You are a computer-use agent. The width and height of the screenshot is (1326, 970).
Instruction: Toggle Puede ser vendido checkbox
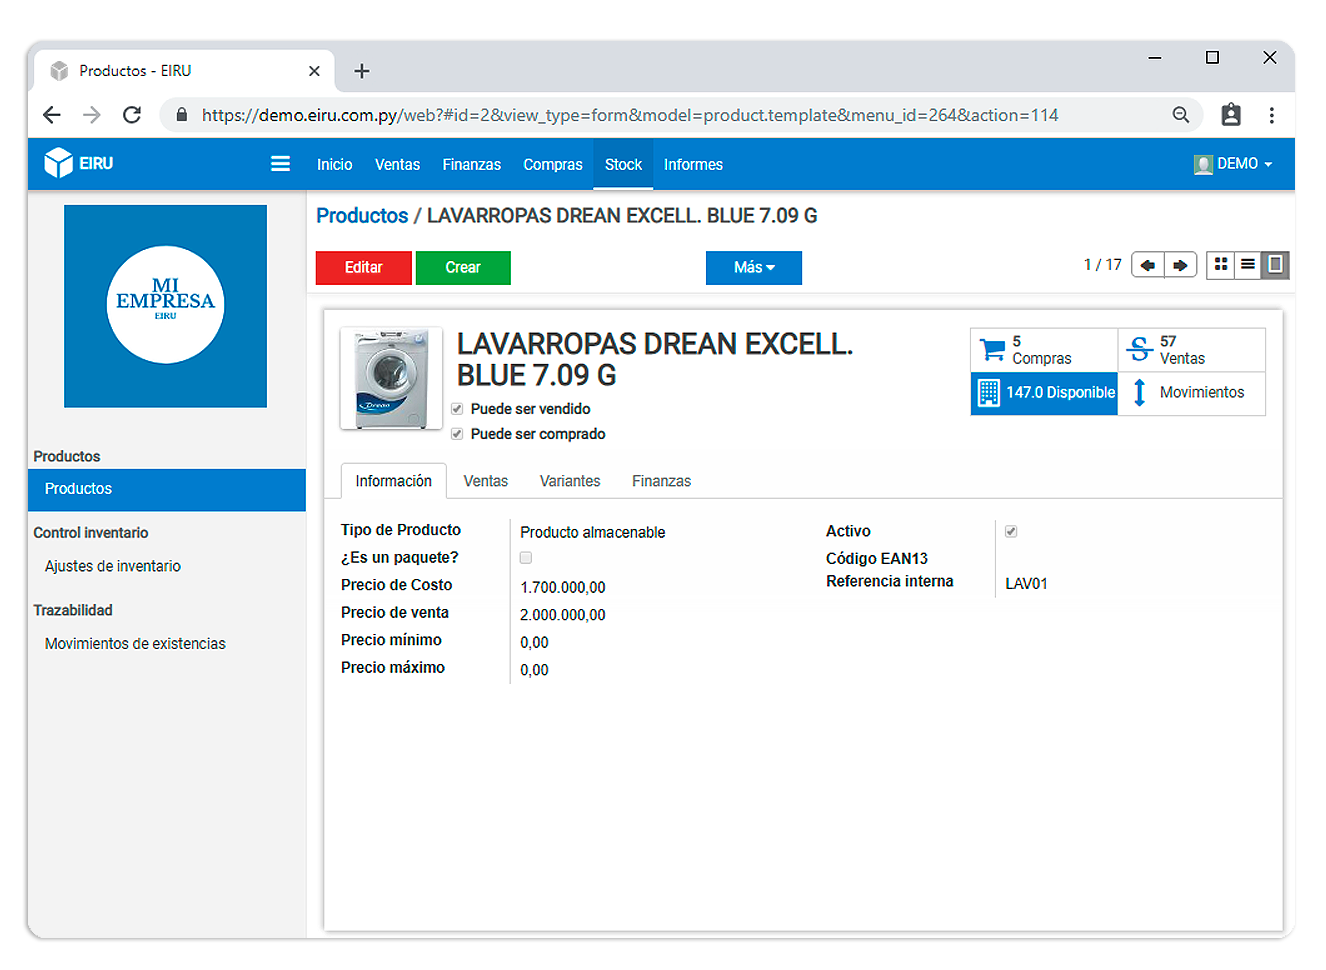(457, 409)
